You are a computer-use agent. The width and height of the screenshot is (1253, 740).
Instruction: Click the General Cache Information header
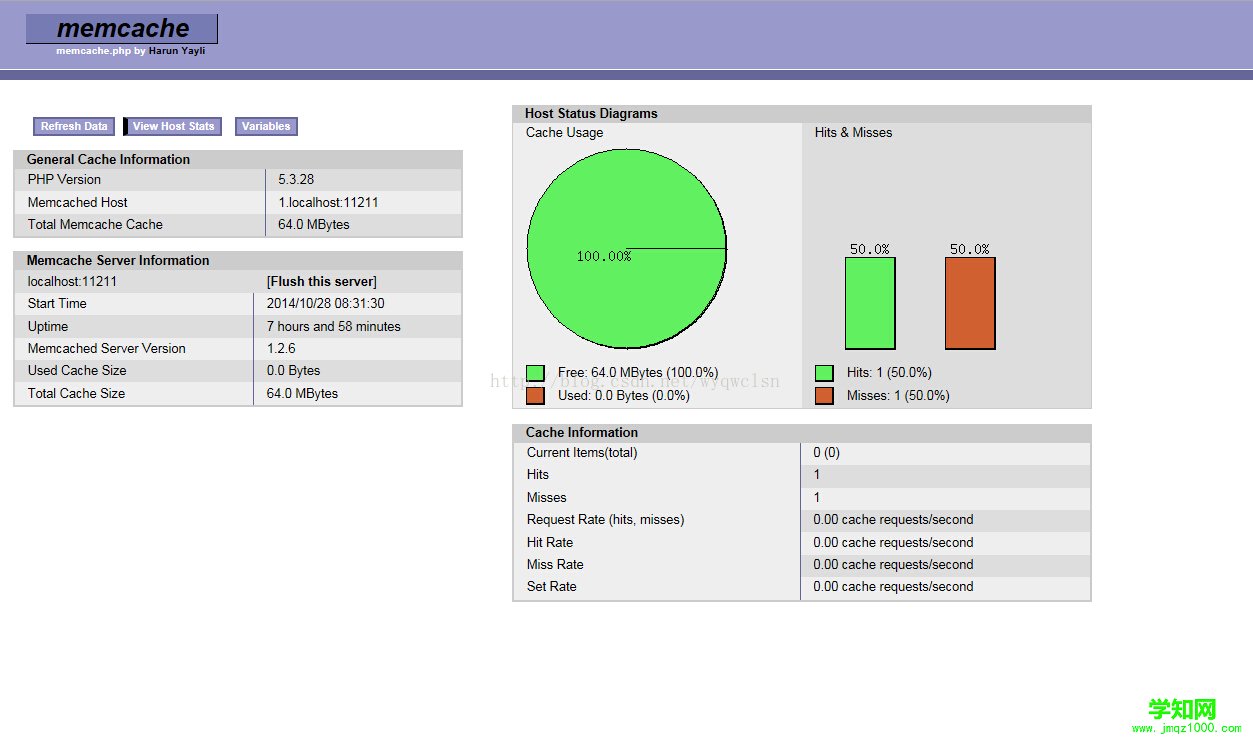click(108, 160)
